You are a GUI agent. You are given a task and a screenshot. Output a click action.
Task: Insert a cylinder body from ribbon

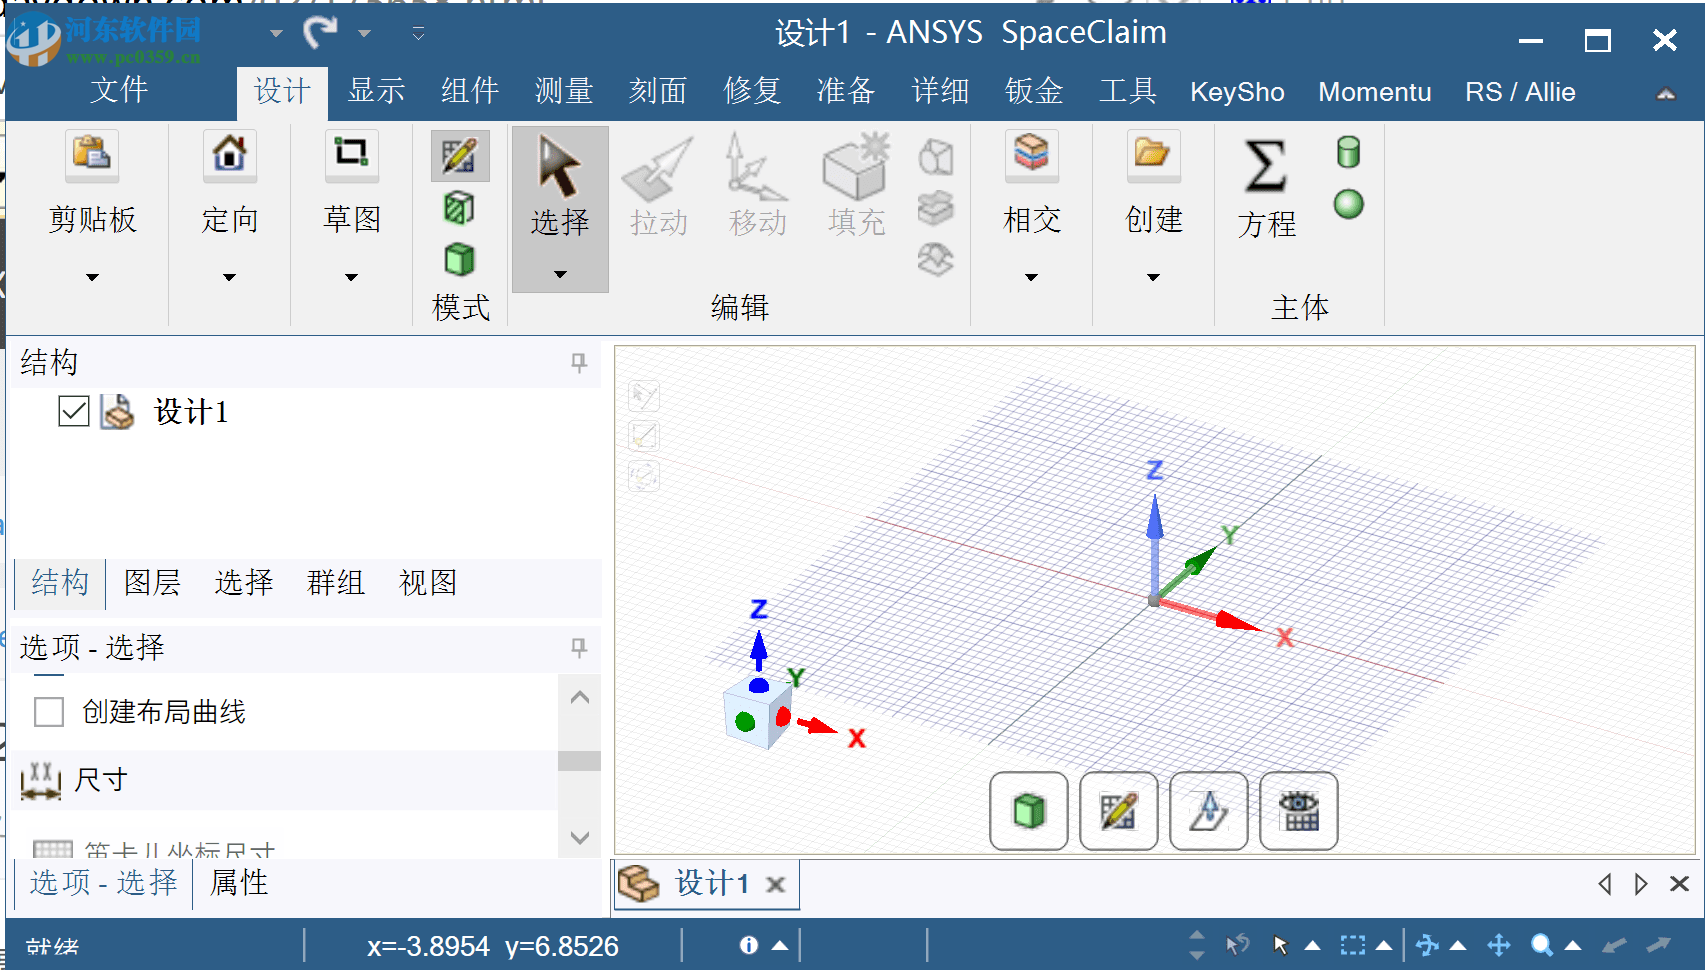1349,152
